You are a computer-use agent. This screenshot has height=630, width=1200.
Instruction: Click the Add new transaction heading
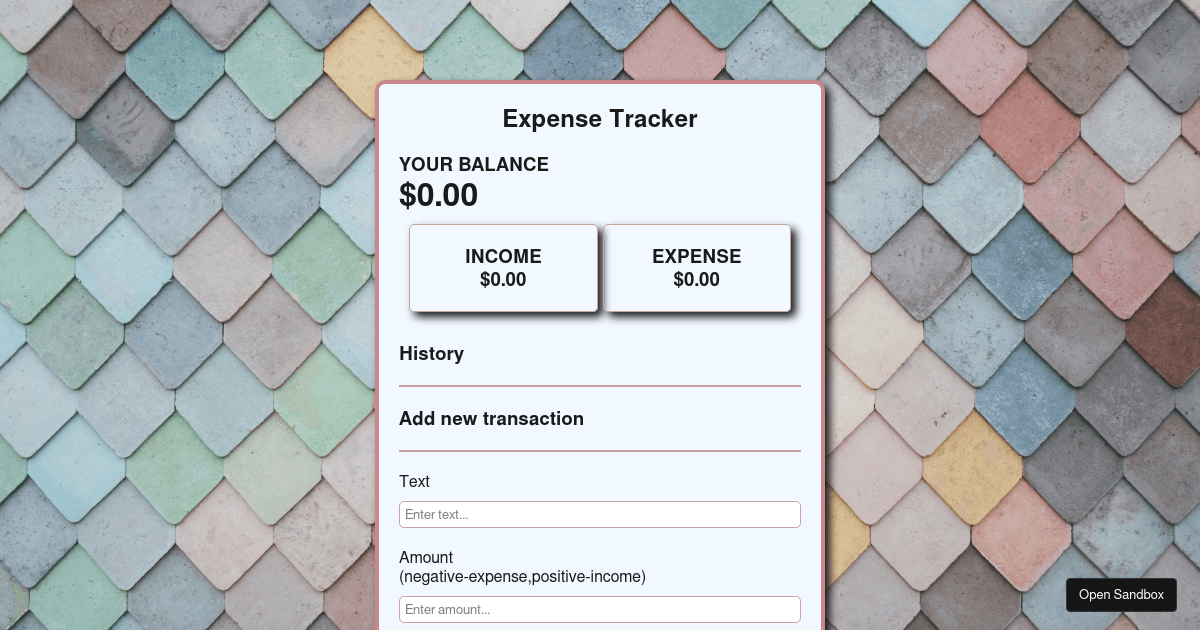click(491, 418)
